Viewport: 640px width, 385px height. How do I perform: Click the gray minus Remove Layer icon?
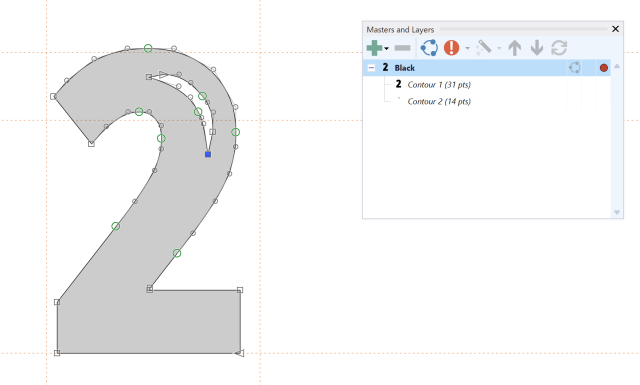pyautogui.click(x=402, y=48)
